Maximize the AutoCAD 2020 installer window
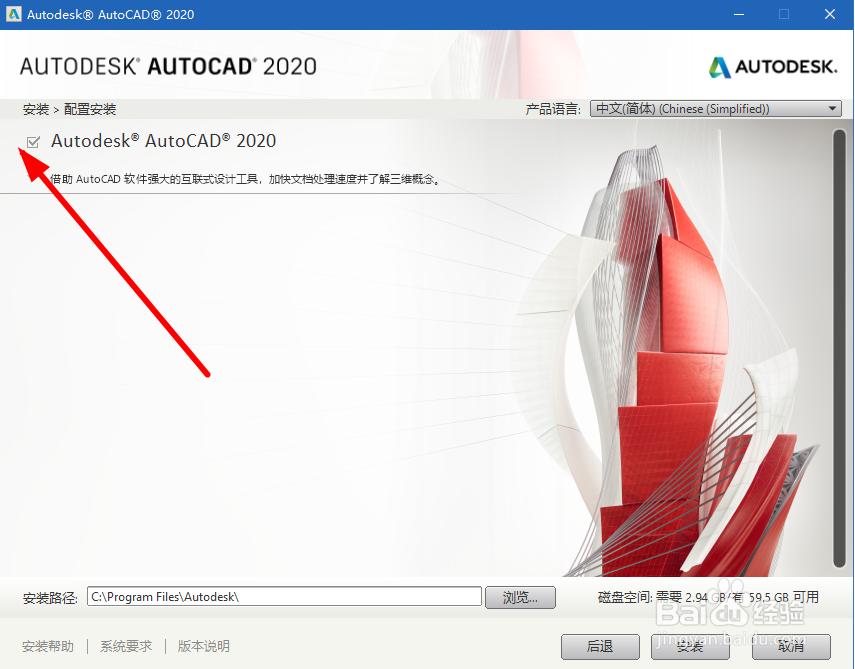Image resolution: width=855 pixels, height=669 pixels. point(784,14)
